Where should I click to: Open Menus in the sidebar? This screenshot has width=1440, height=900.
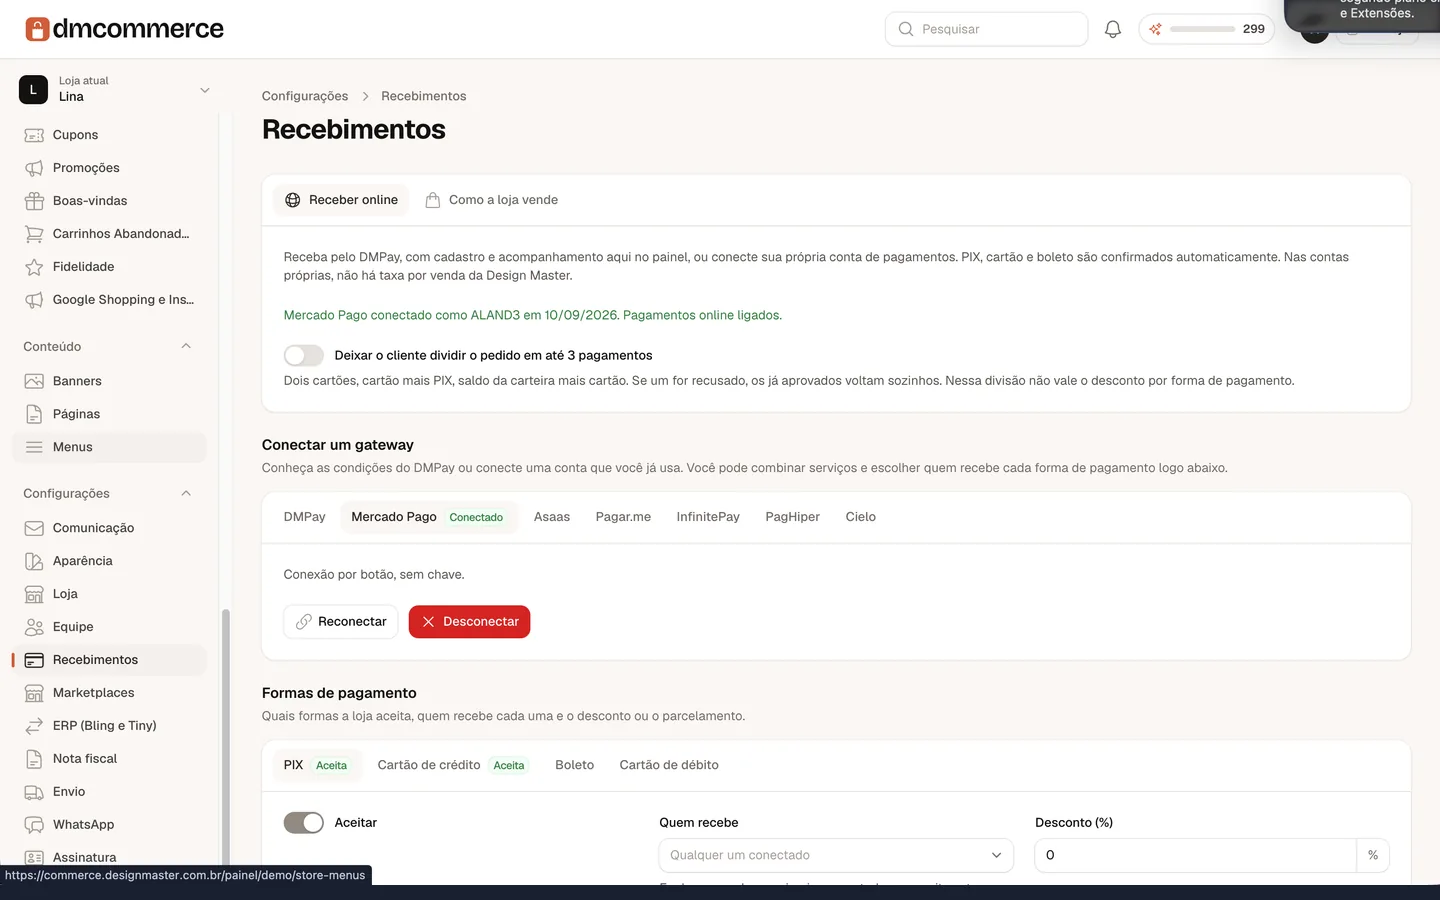pyautogui.click(x=109, y=447)
